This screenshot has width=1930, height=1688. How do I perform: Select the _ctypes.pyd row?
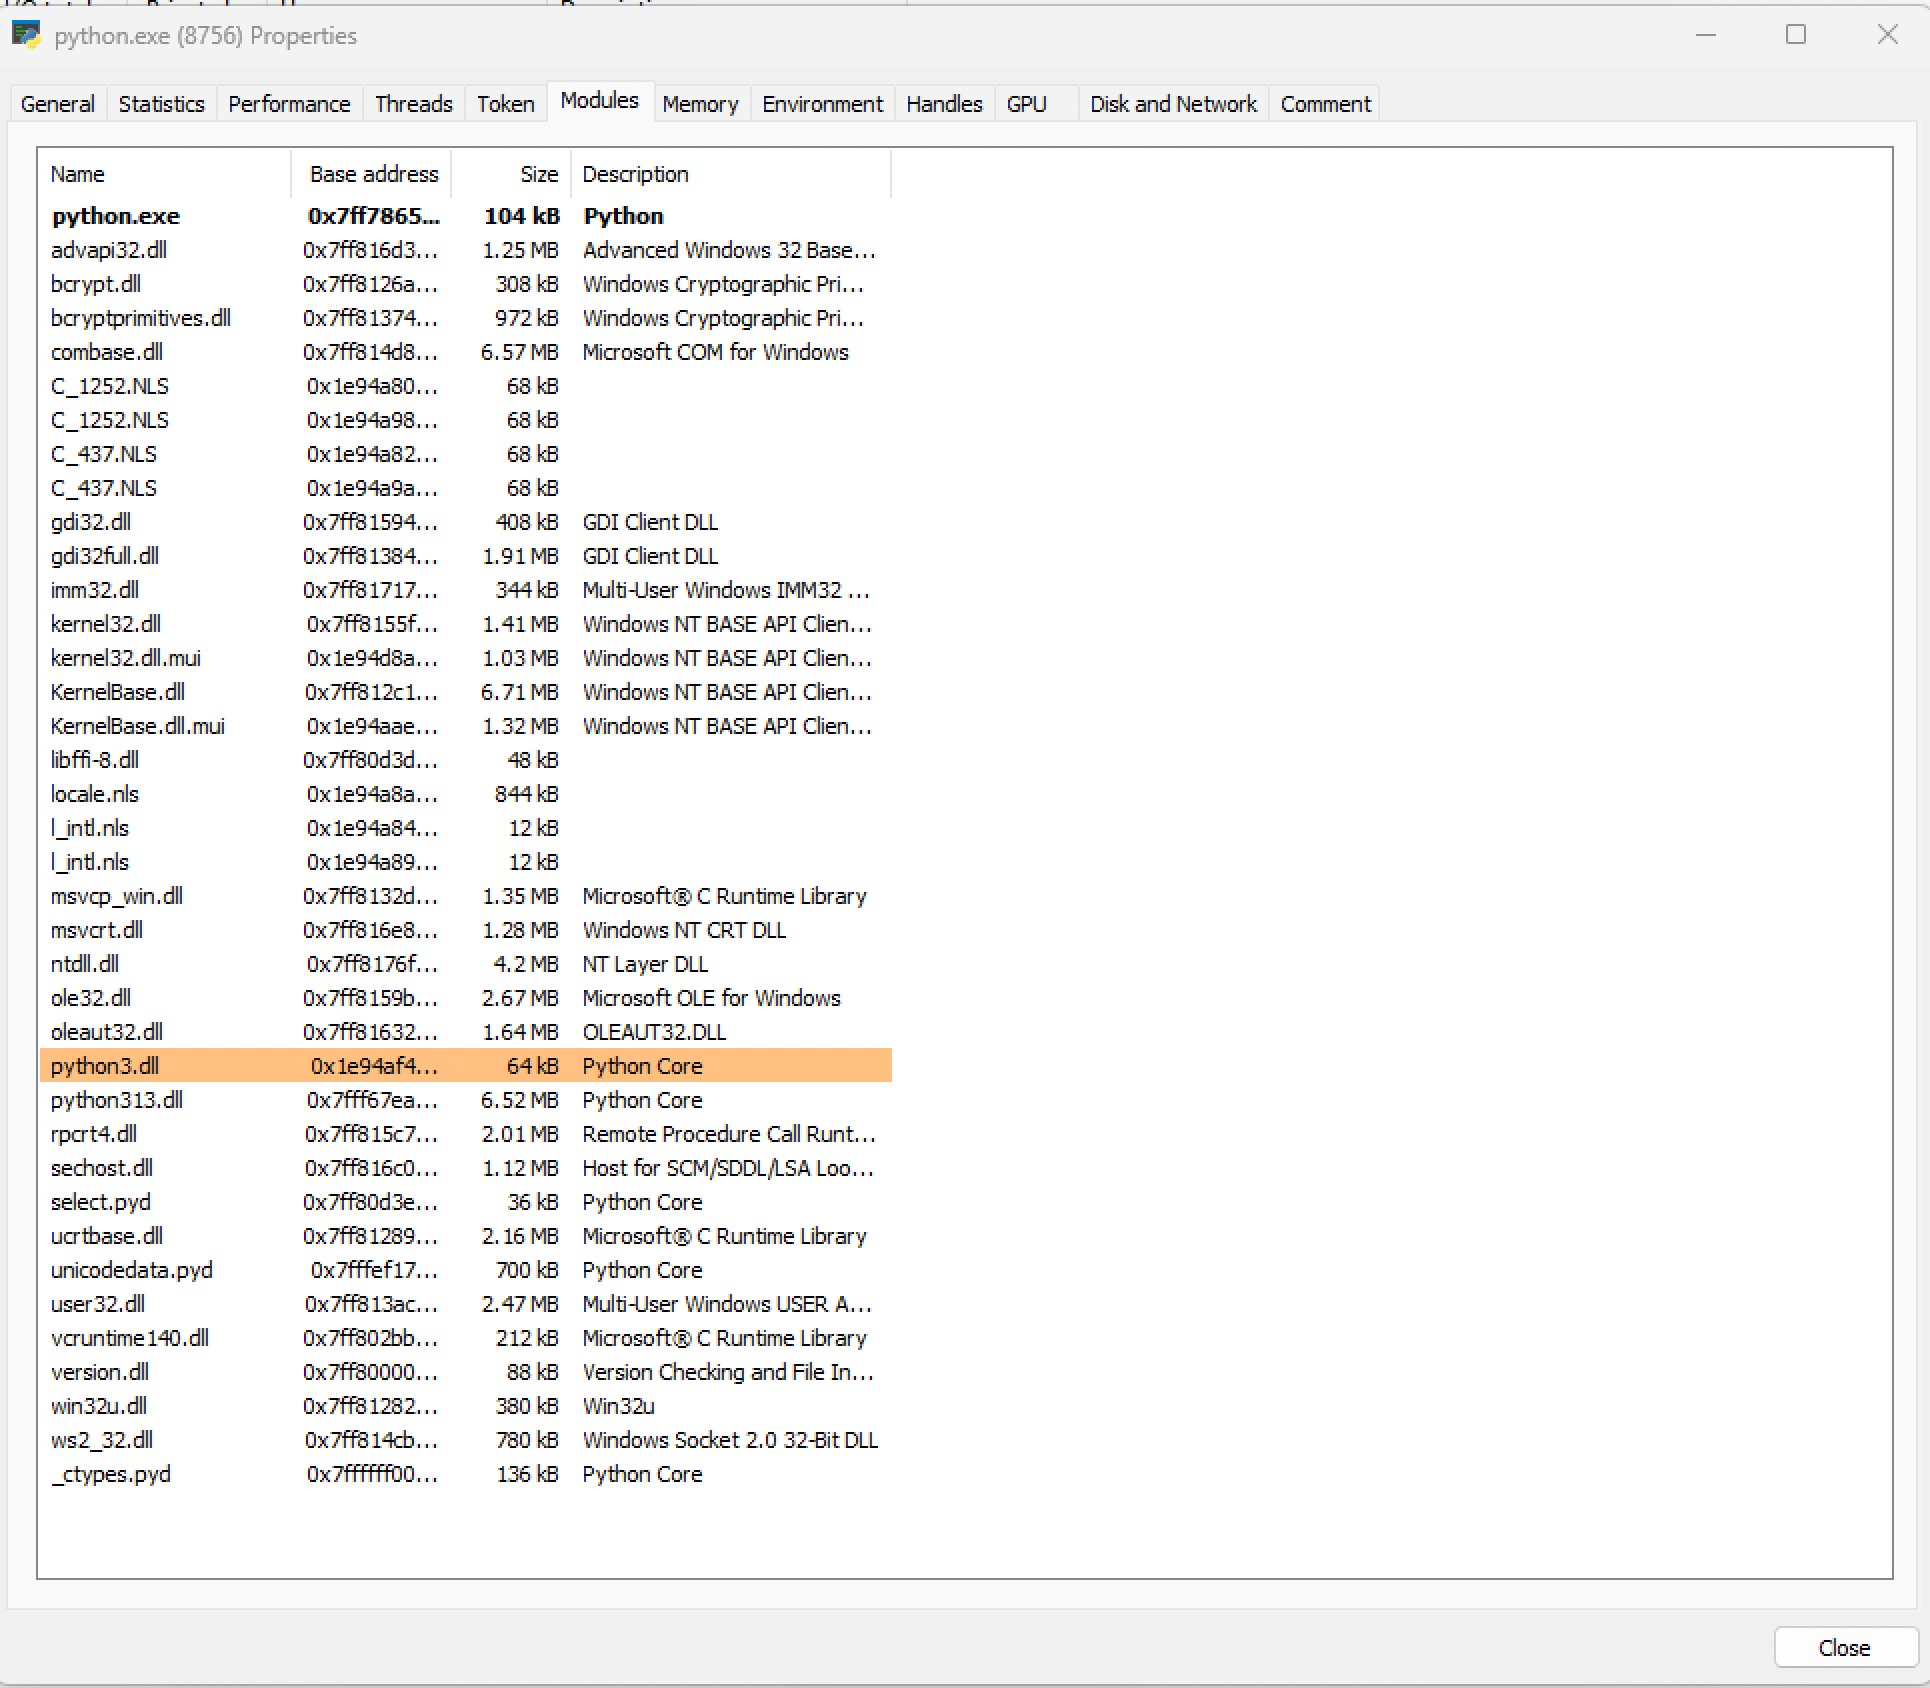466,1474
